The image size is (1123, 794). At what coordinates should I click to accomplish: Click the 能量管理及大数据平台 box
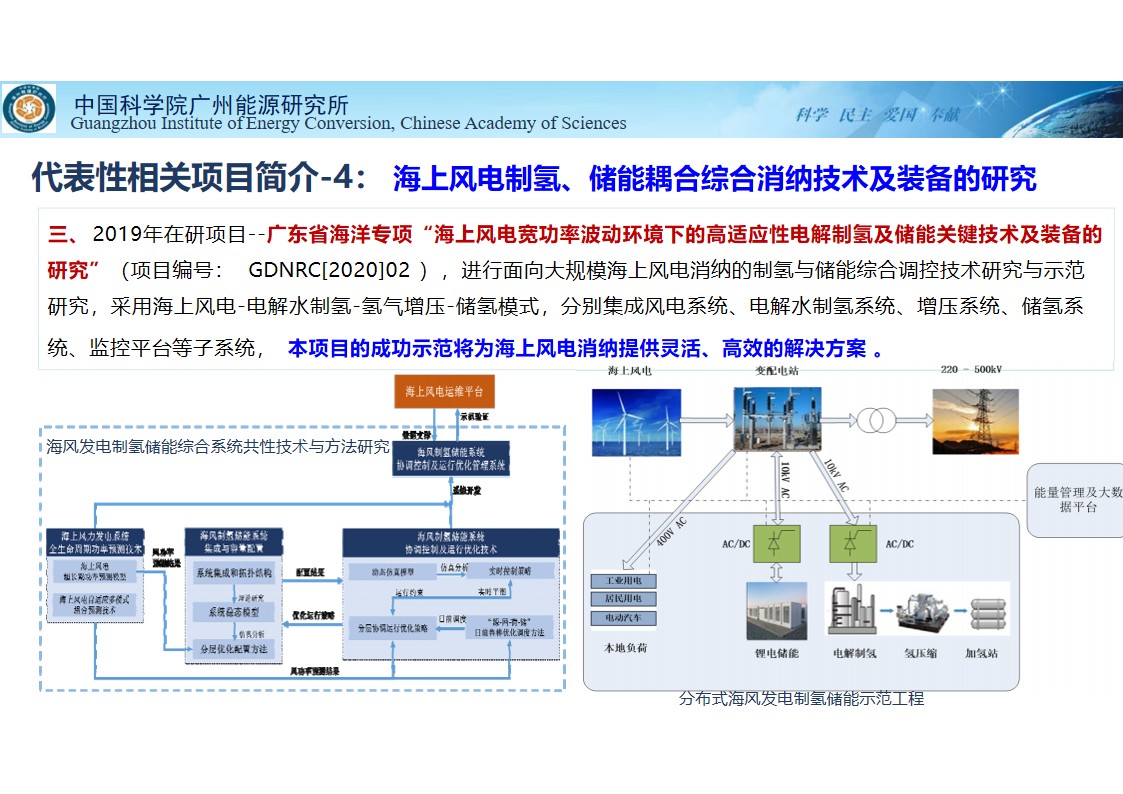point(1077,500)
